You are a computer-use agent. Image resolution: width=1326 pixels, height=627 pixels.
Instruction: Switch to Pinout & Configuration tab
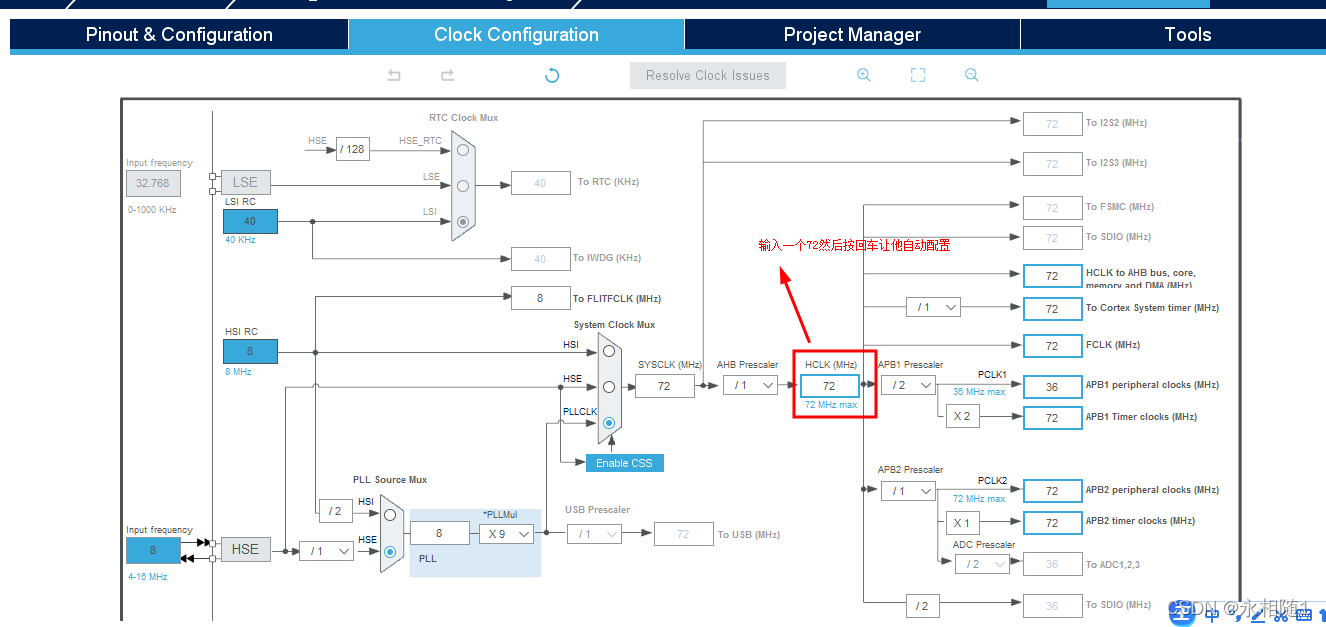tap(179, 35)
